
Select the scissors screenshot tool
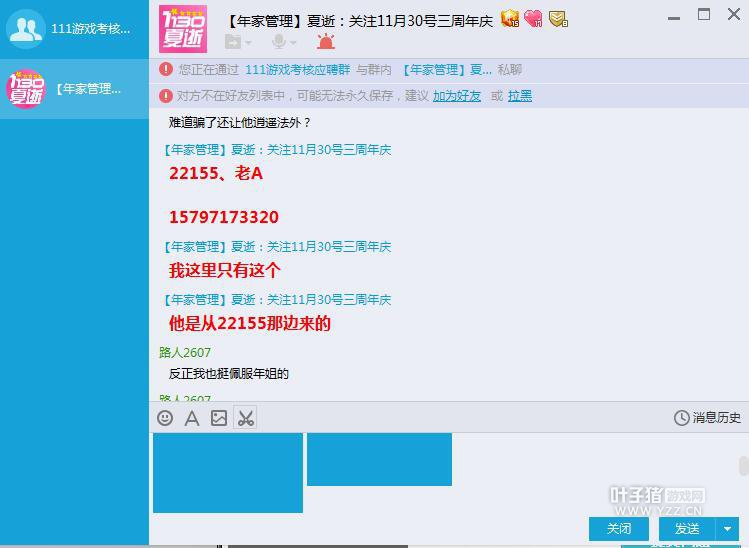pos(245,418)
